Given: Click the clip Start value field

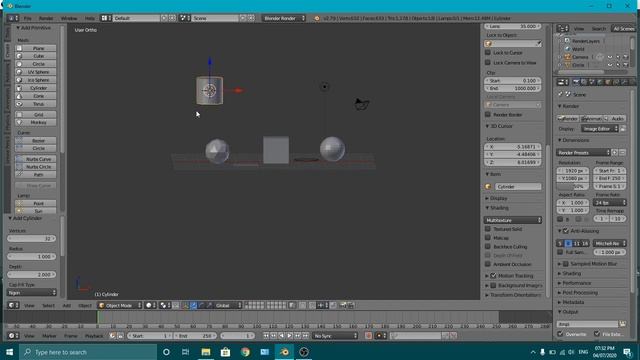Looking at the screenshot, I should point(513,81).
